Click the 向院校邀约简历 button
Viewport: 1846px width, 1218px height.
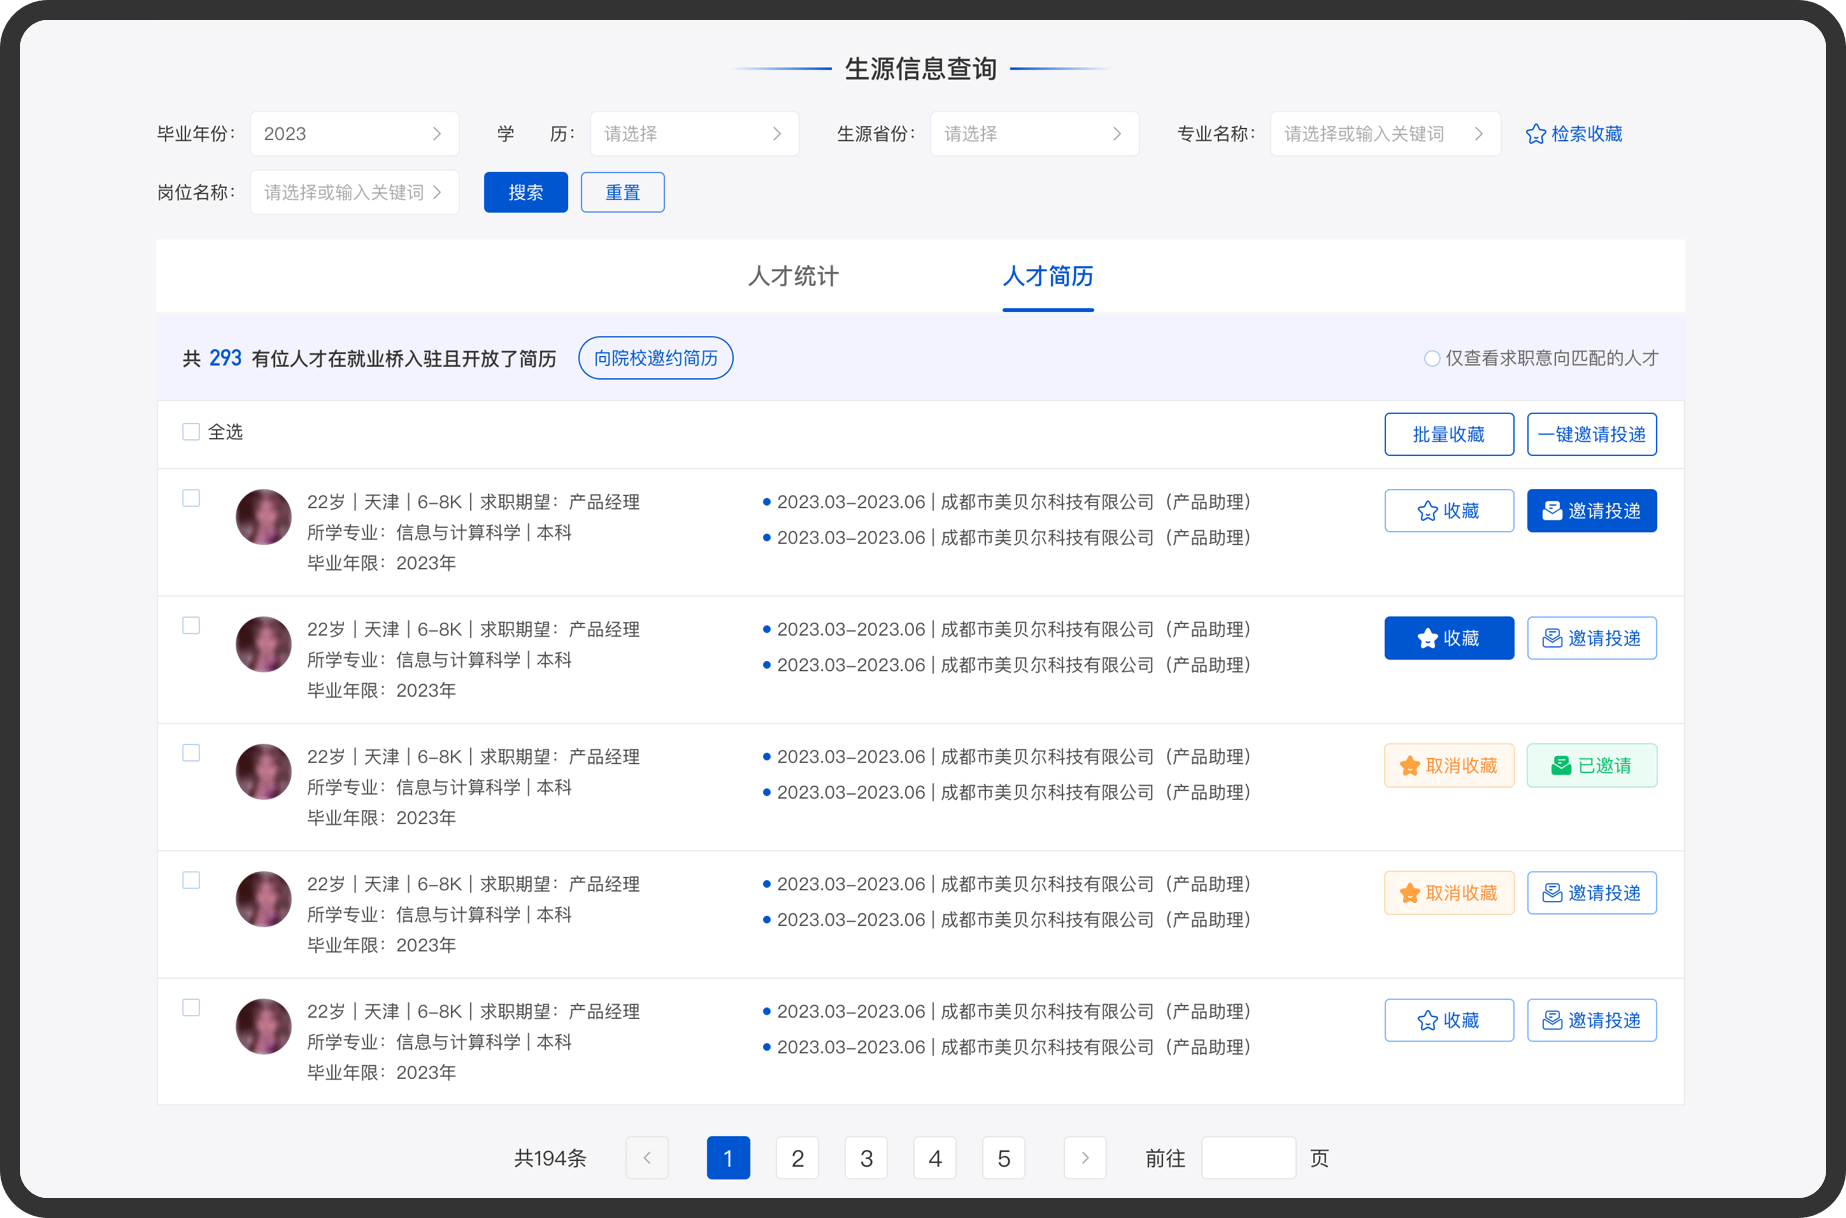click(655, 358)
